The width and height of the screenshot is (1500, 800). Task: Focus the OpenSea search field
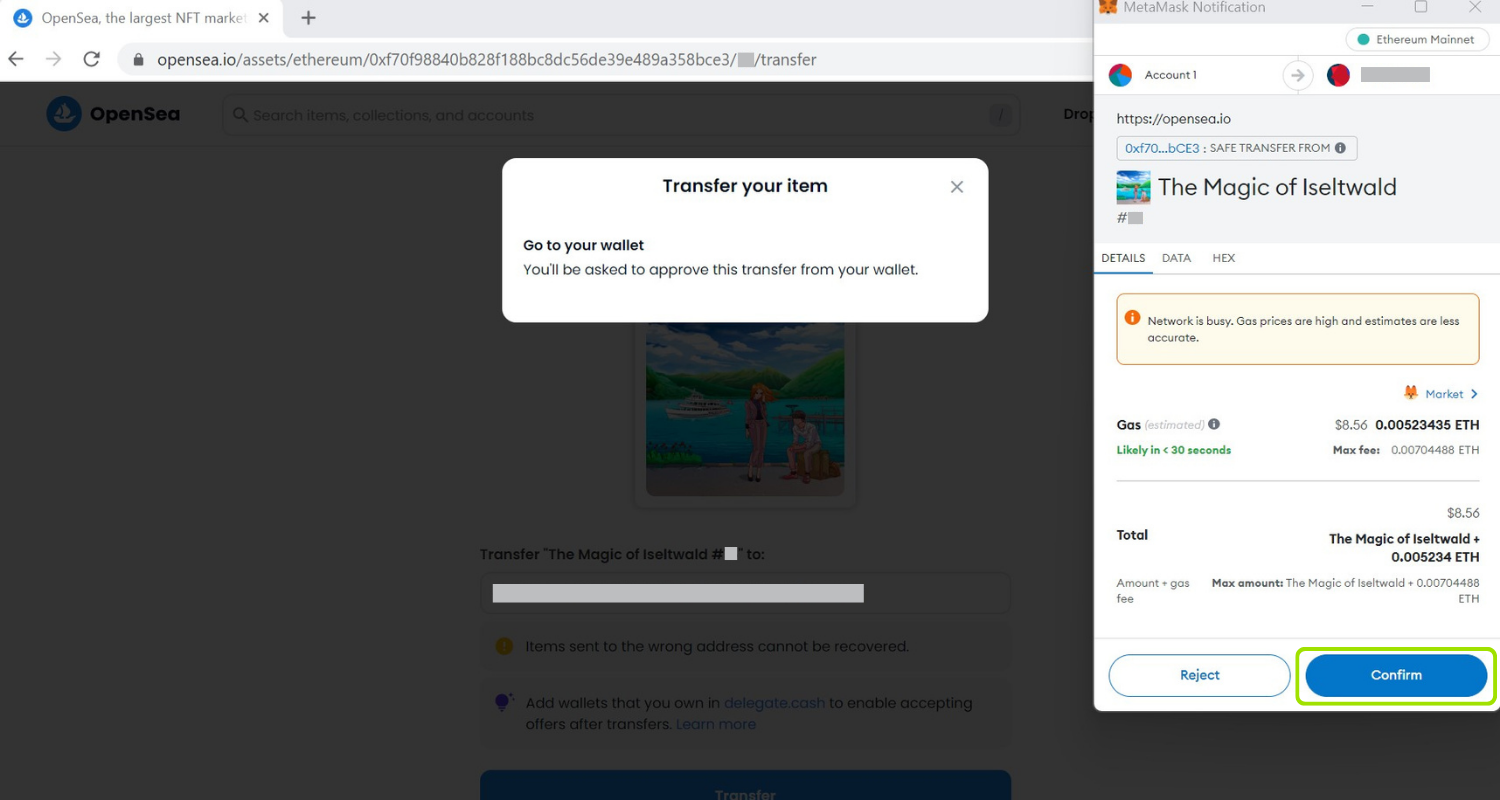click(x=621, y=115)
